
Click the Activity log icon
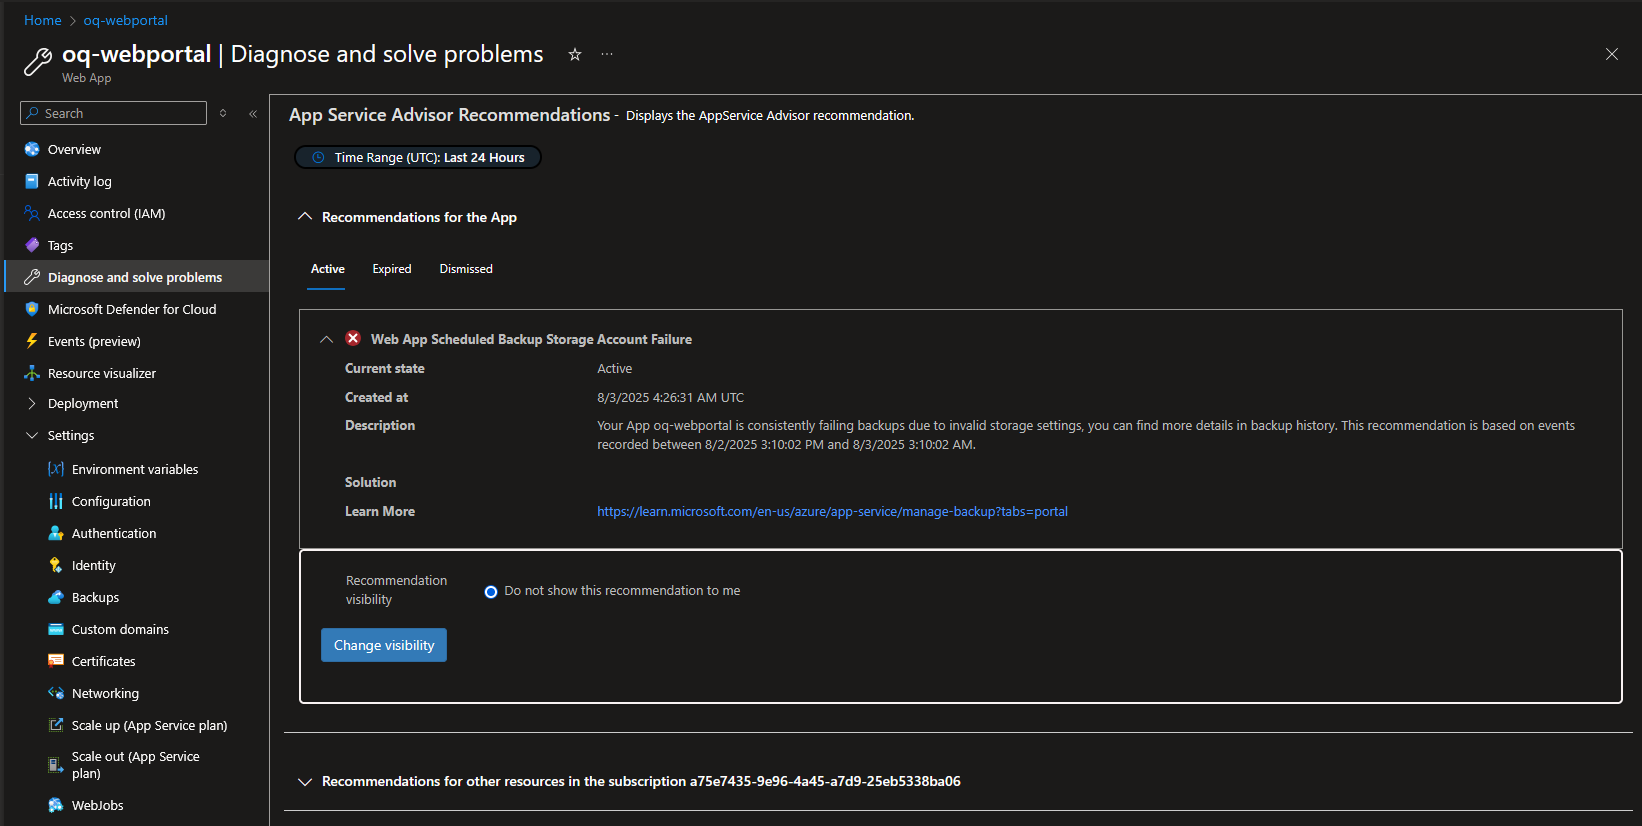pyautogui.click(x=32, y=181)
